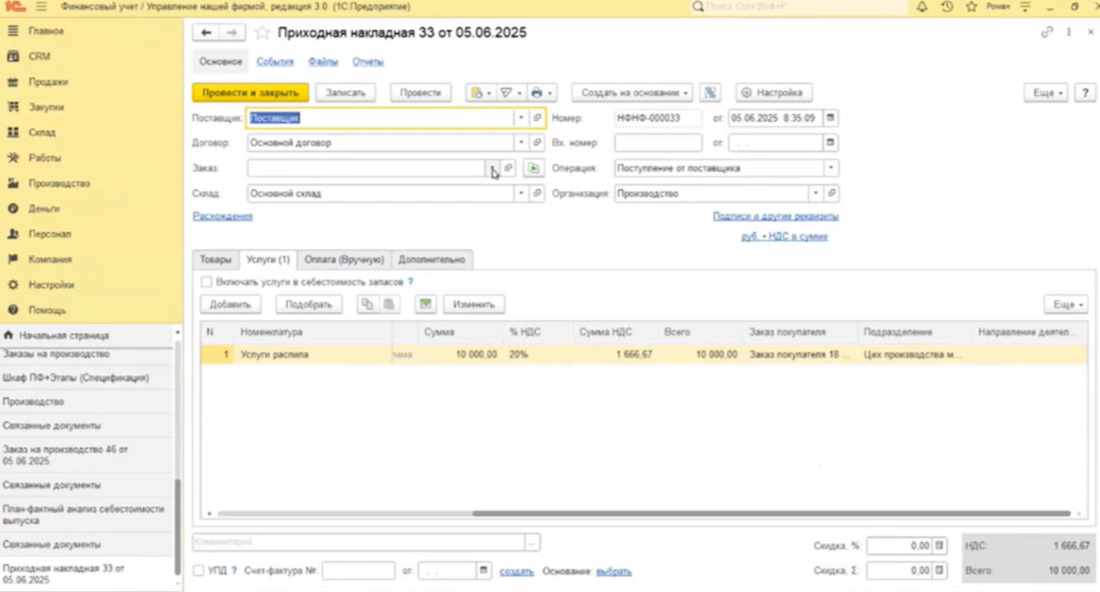Open the Поставщик field link icon
Screen dimensions: 1100x592
pos(537,118)
